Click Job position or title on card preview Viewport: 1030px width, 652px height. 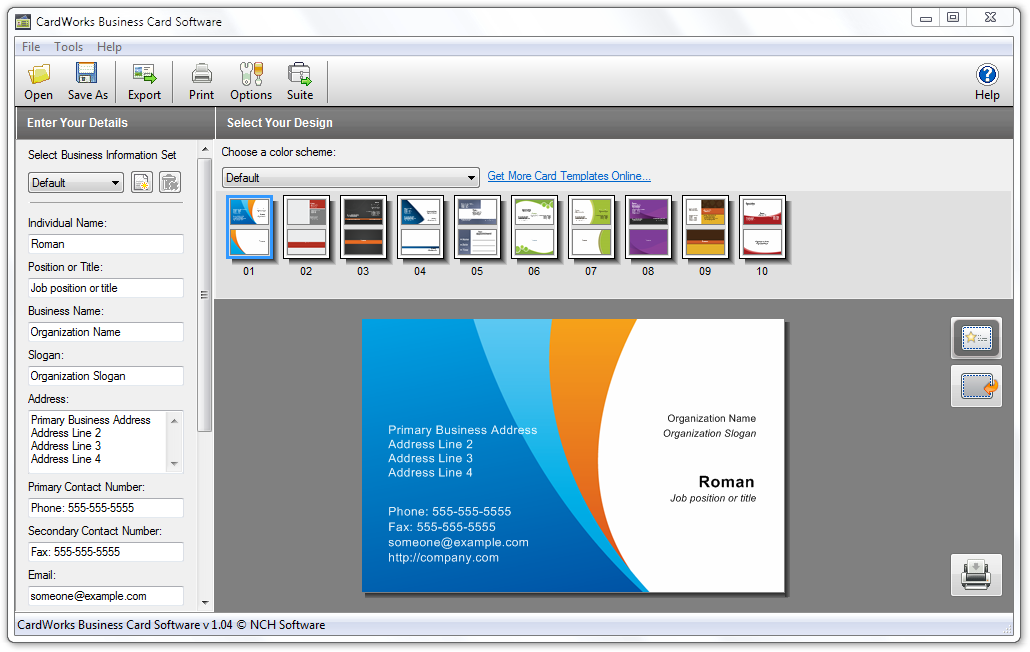[x=713, y=498]
